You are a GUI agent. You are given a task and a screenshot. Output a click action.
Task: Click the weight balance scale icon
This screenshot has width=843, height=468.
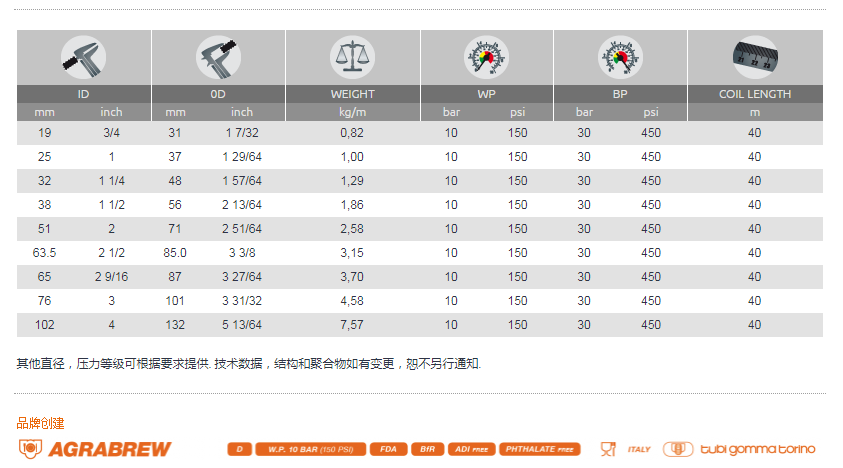click(352, 57)
